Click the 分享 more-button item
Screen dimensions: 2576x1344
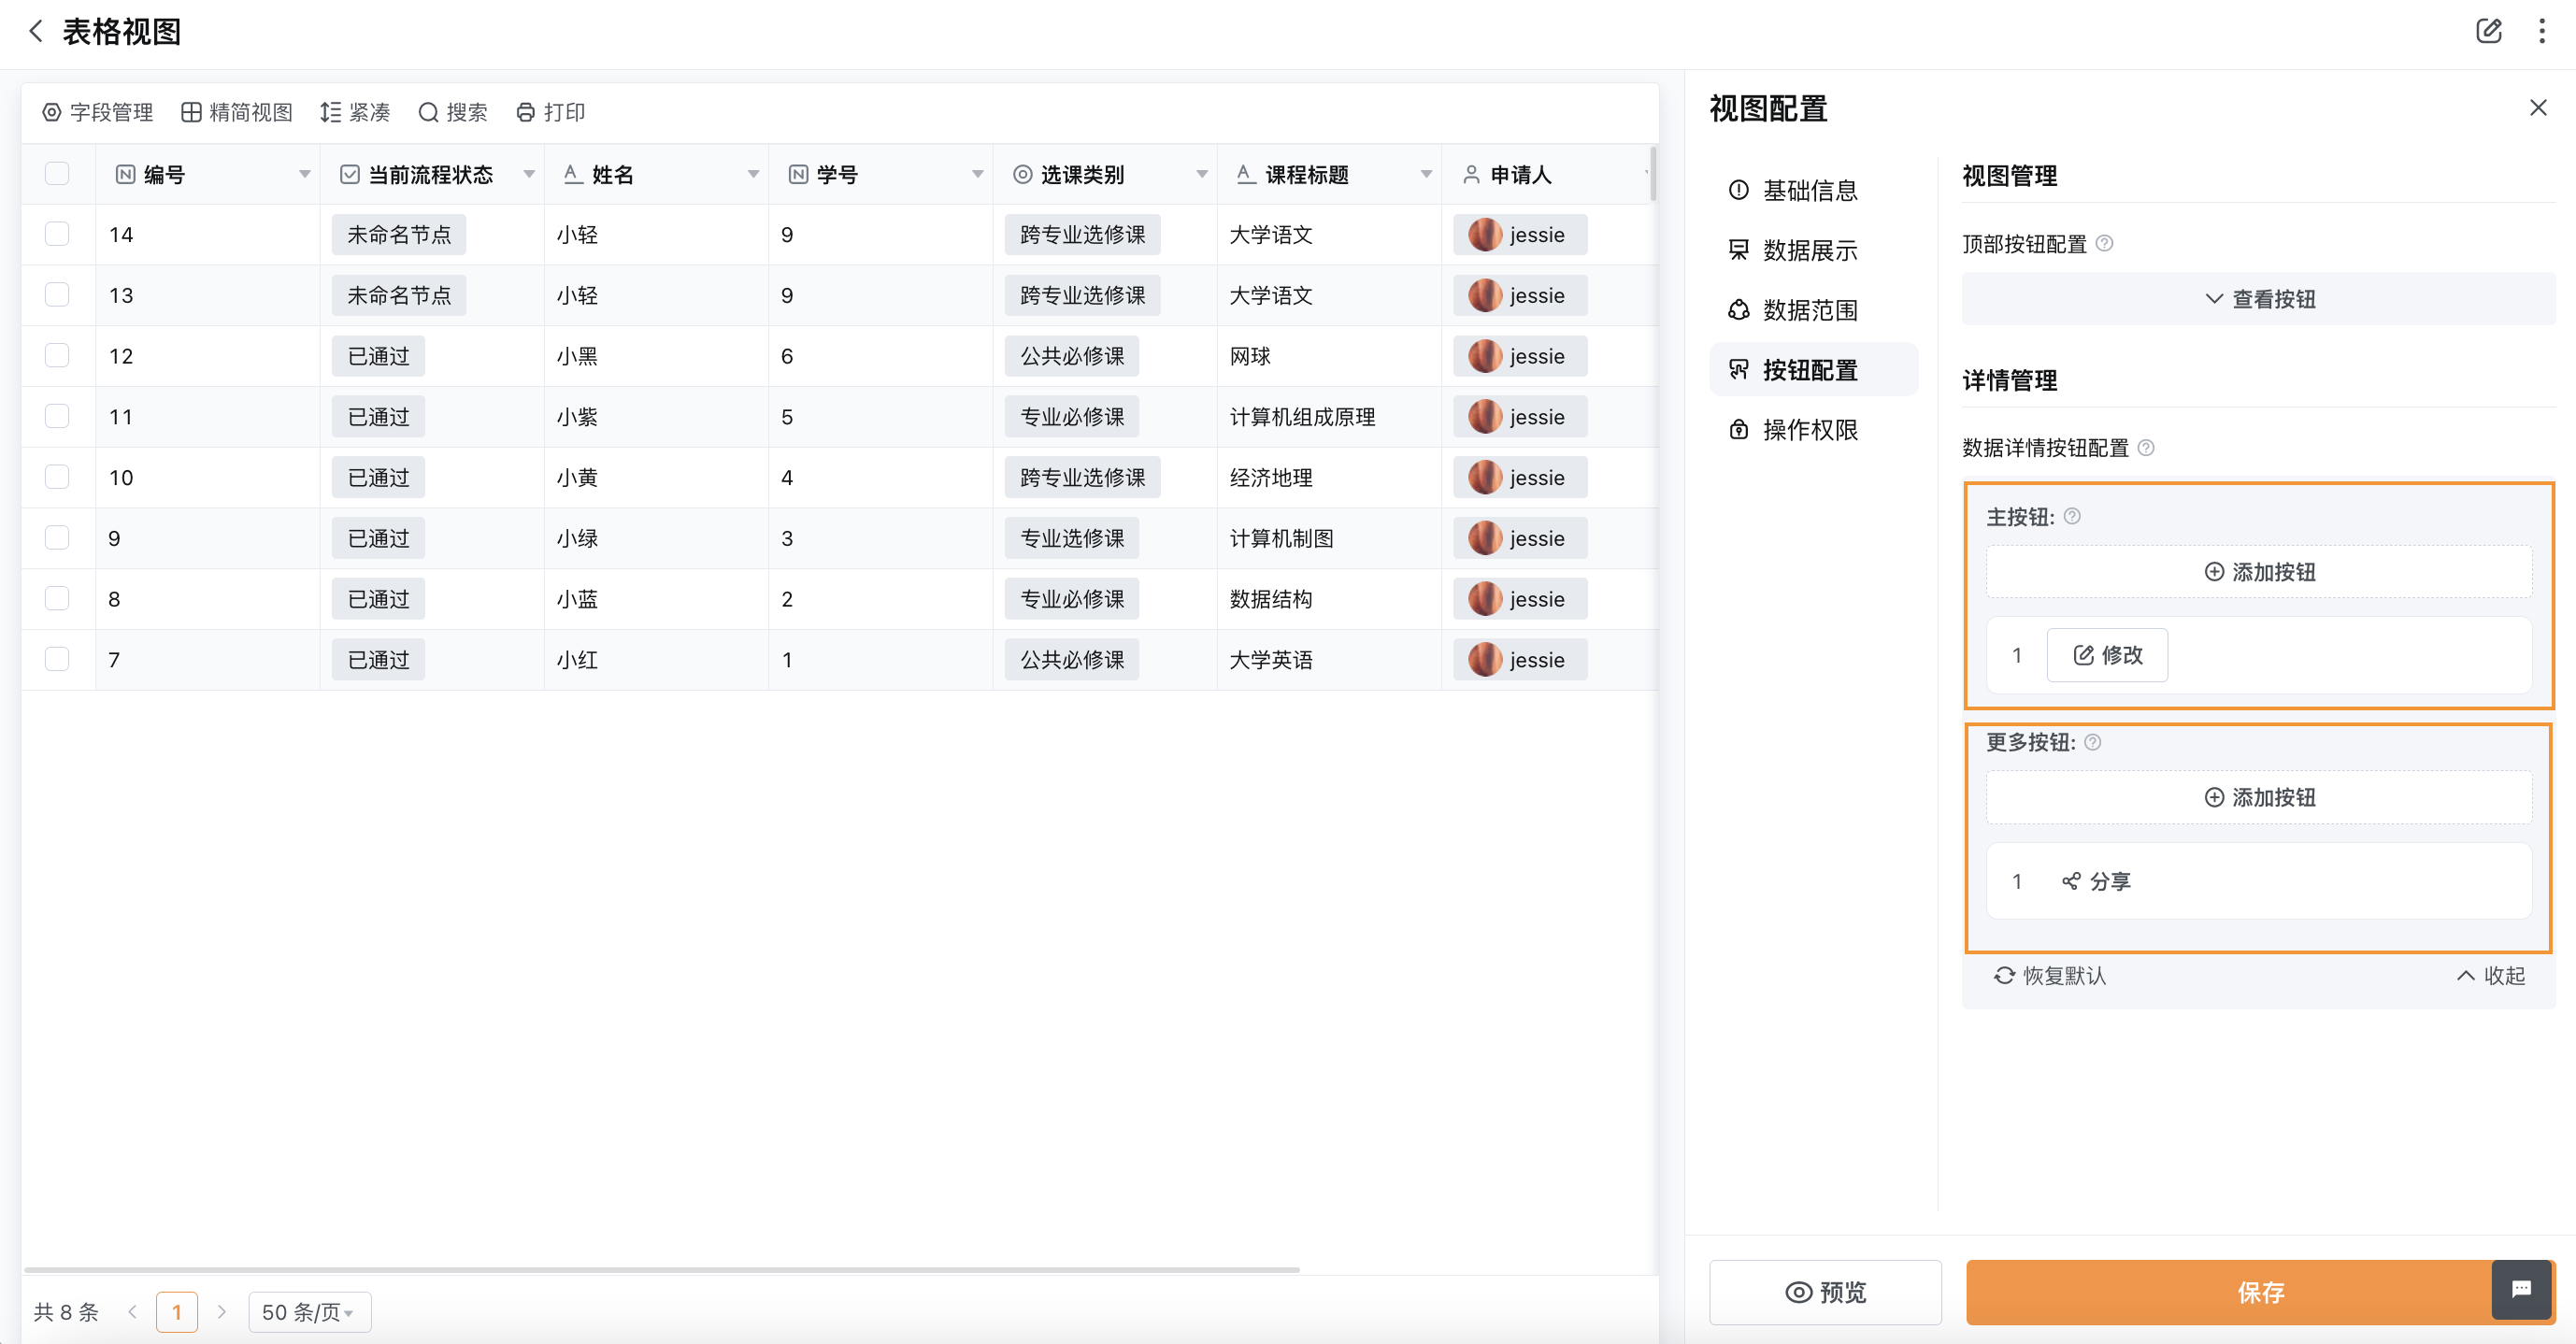[x=2096, y=881]
